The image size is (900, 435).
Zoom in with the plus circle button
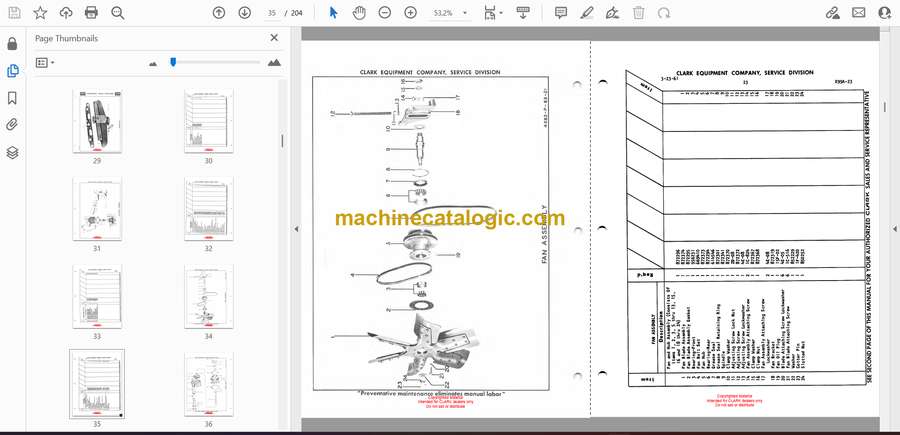click(x=410, y=13)
